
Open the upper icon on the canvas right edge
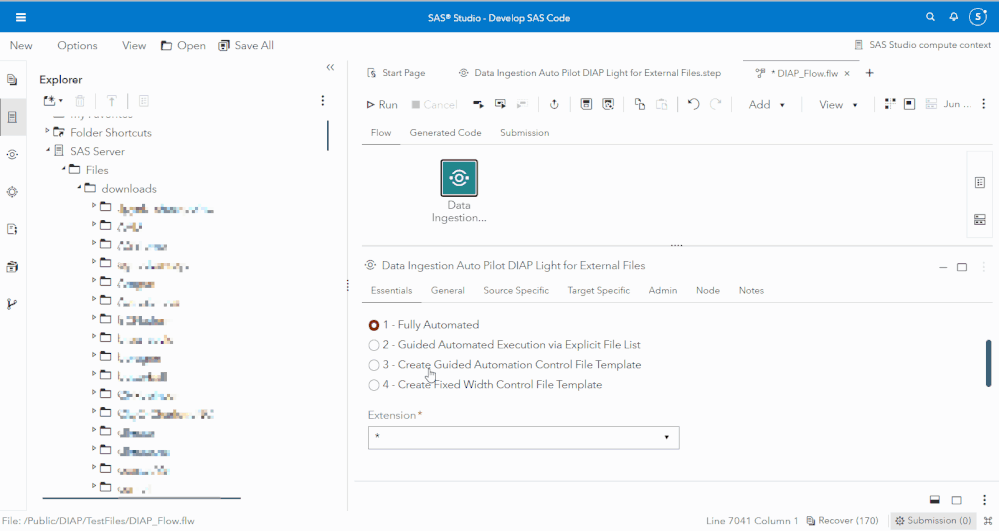(x=980, y=183)
